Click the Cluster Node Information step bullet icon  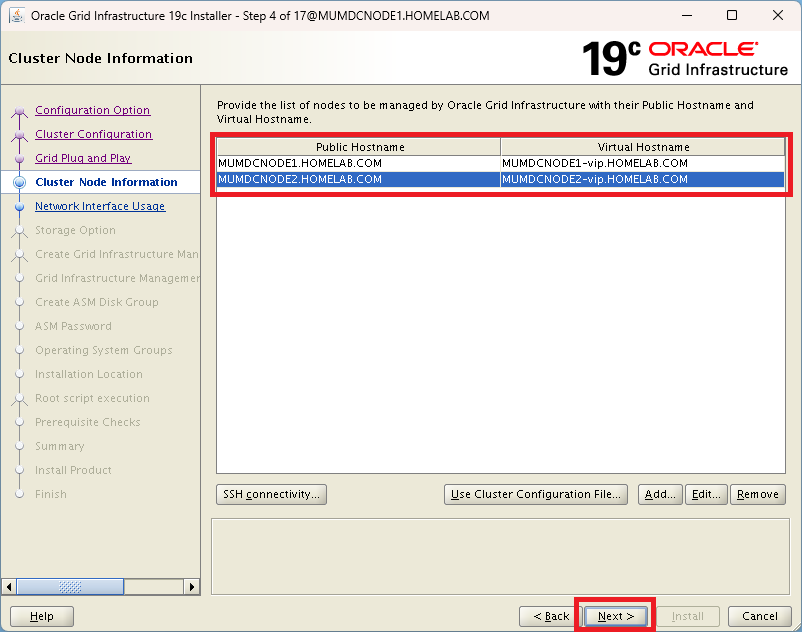point(19,183)
